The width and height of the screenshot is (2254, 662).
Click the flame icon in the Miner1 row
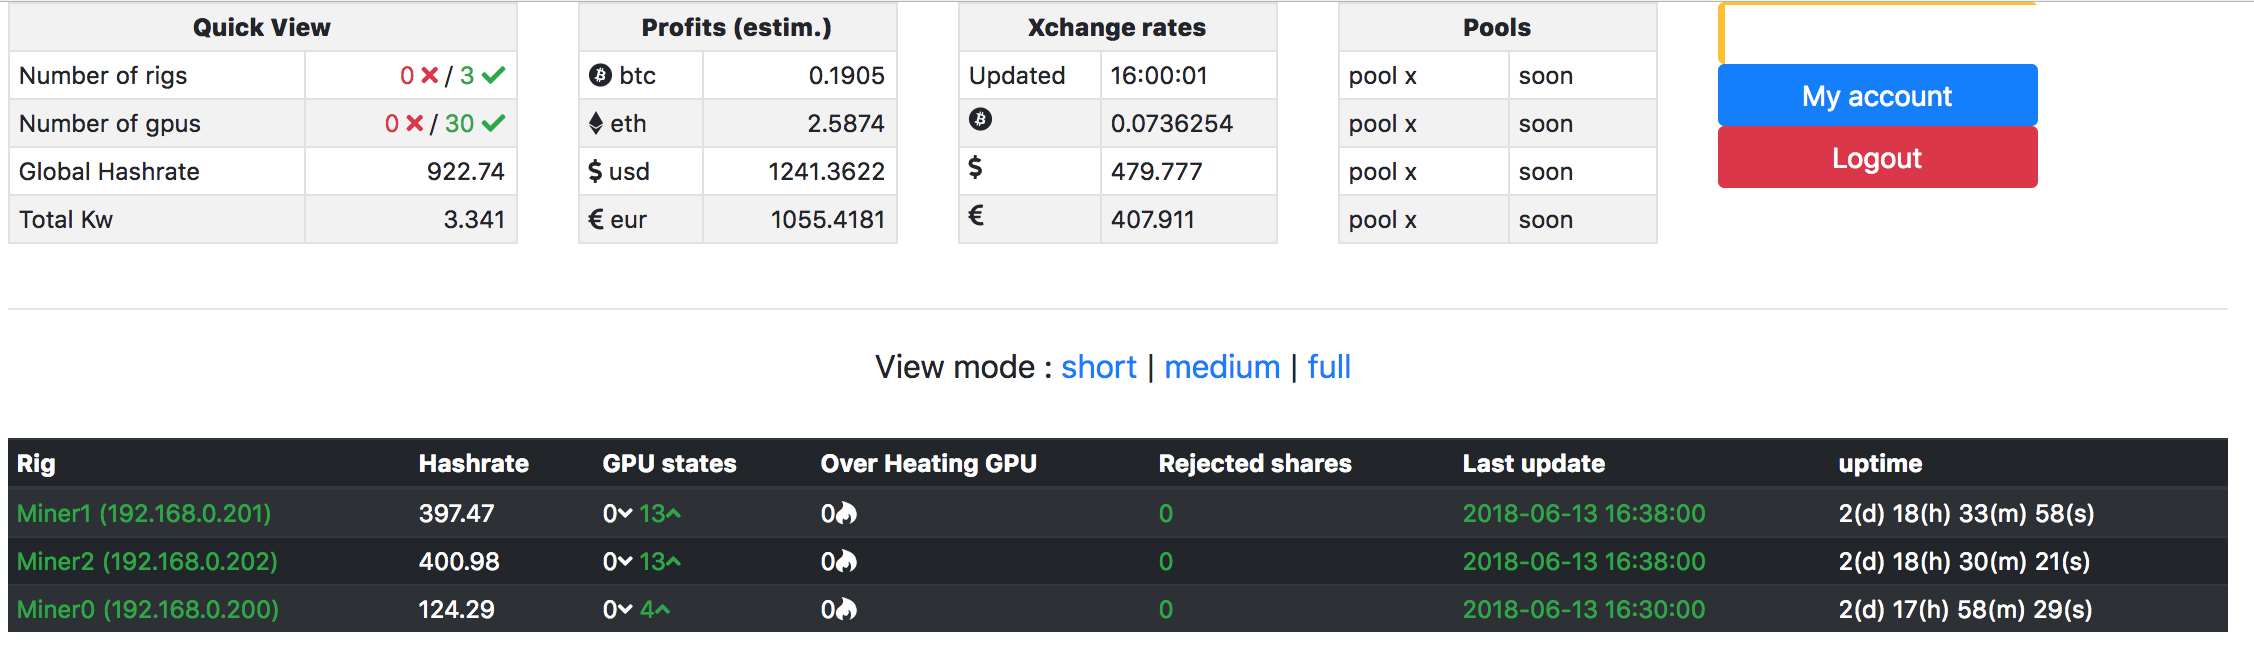847,514
